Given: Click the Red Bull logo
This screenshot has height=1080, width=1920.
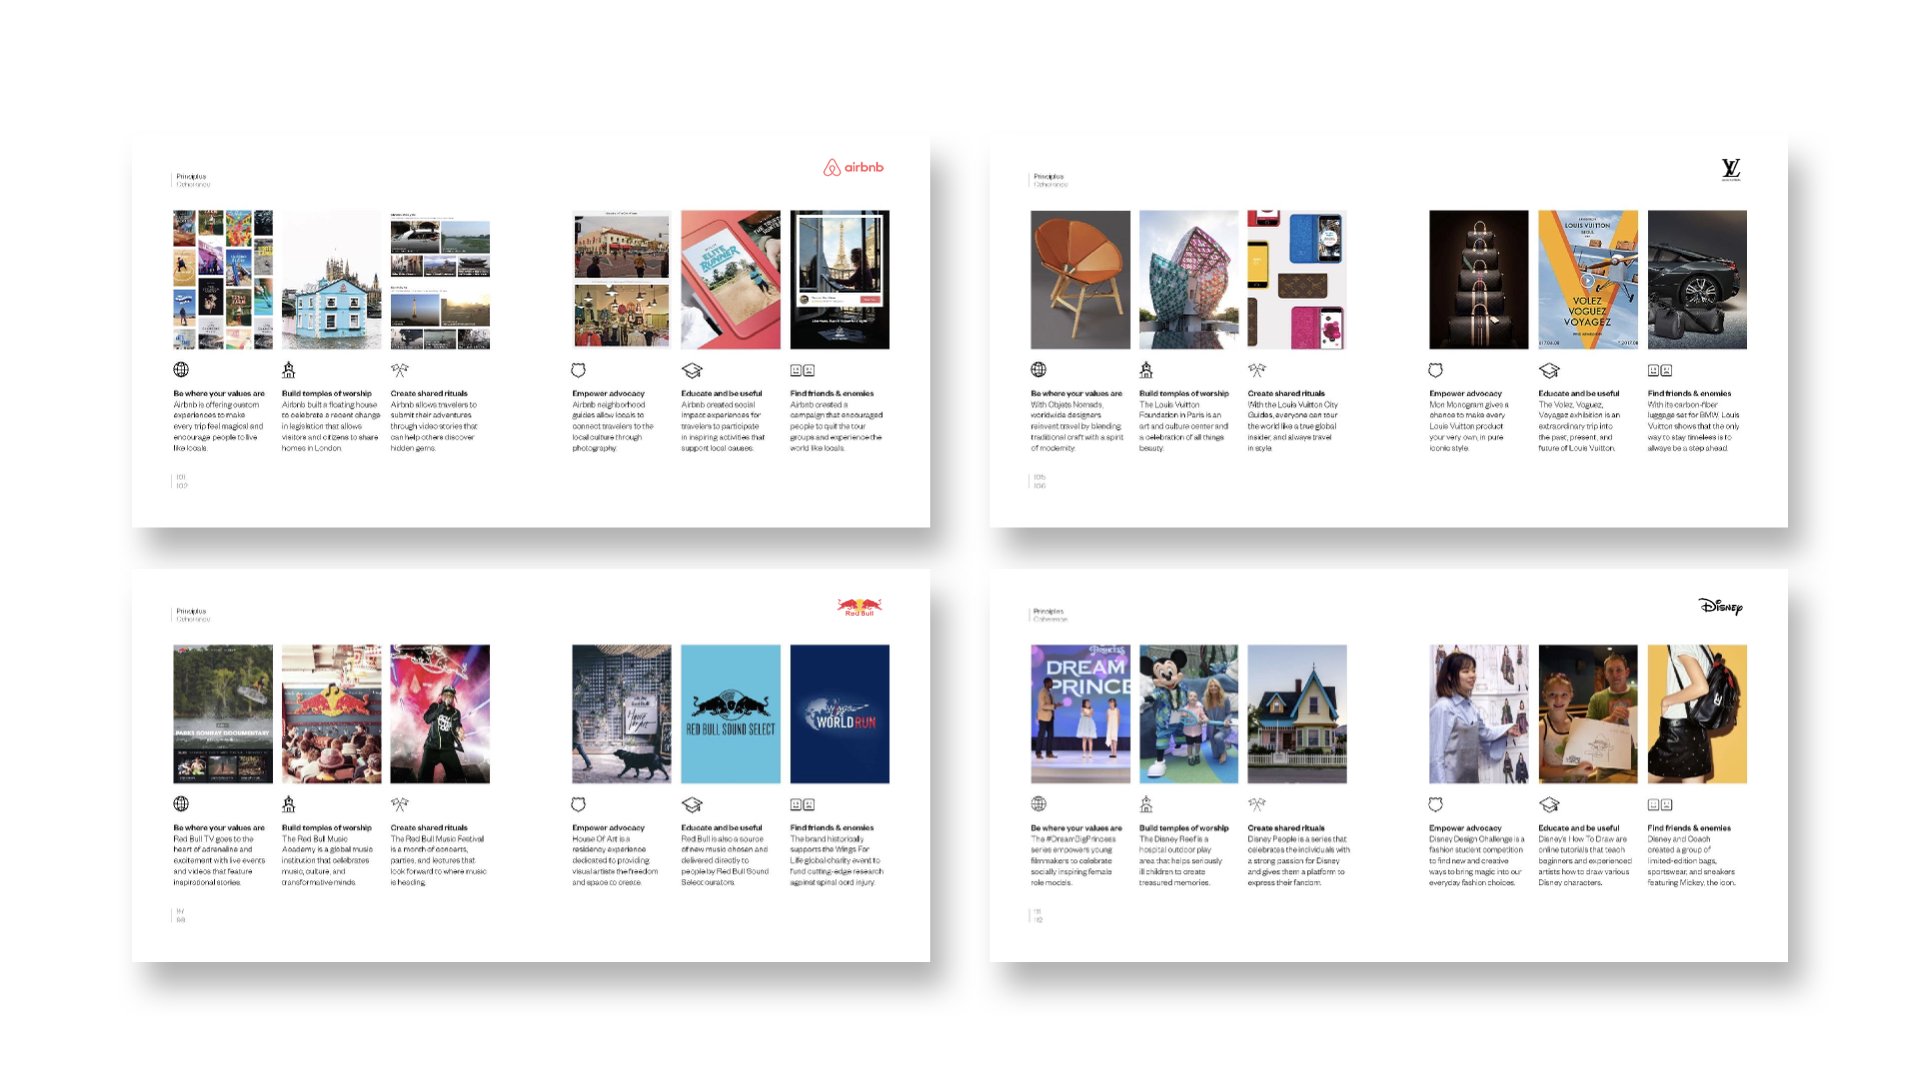Looking at the screenshot, I should [859, 606].
